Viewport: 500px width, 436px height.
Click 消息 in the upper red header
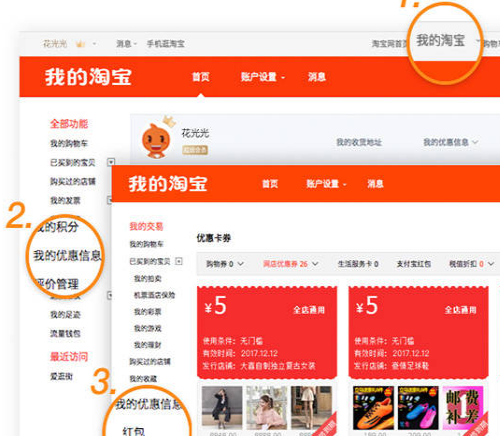(317, 77)
